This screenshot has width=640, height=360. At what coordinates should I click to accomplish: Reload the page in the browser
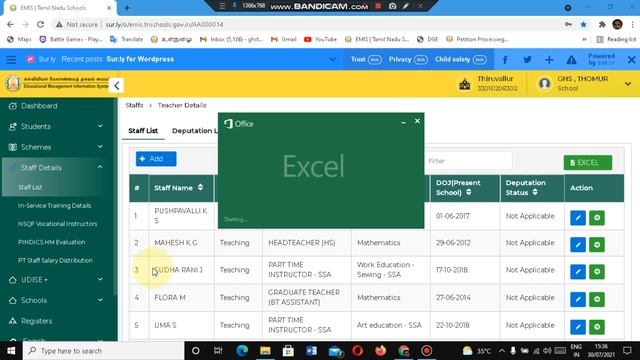(x=40, y=24)
